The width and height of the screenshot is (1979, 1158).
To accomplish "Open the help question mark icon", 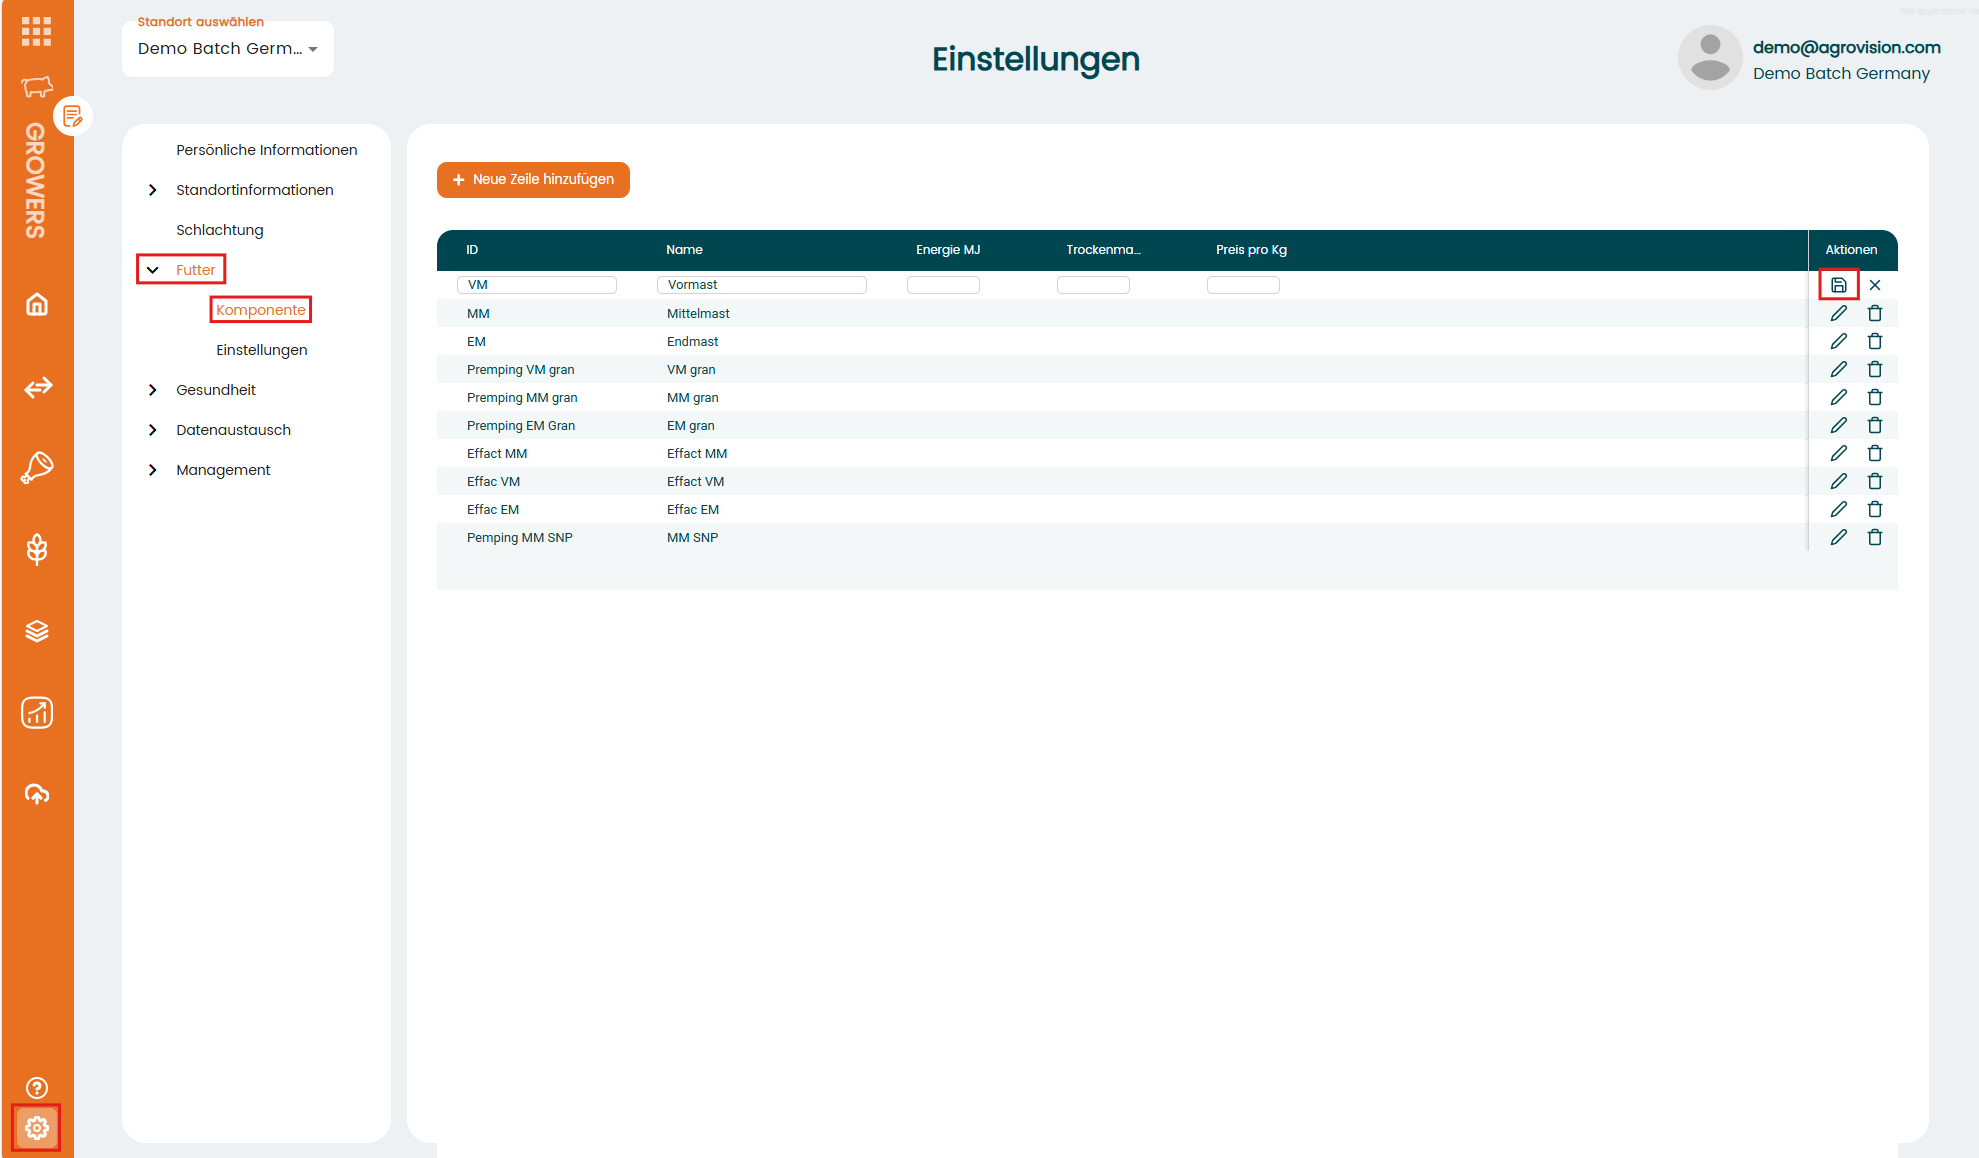I will click(x=37, y=1088).
